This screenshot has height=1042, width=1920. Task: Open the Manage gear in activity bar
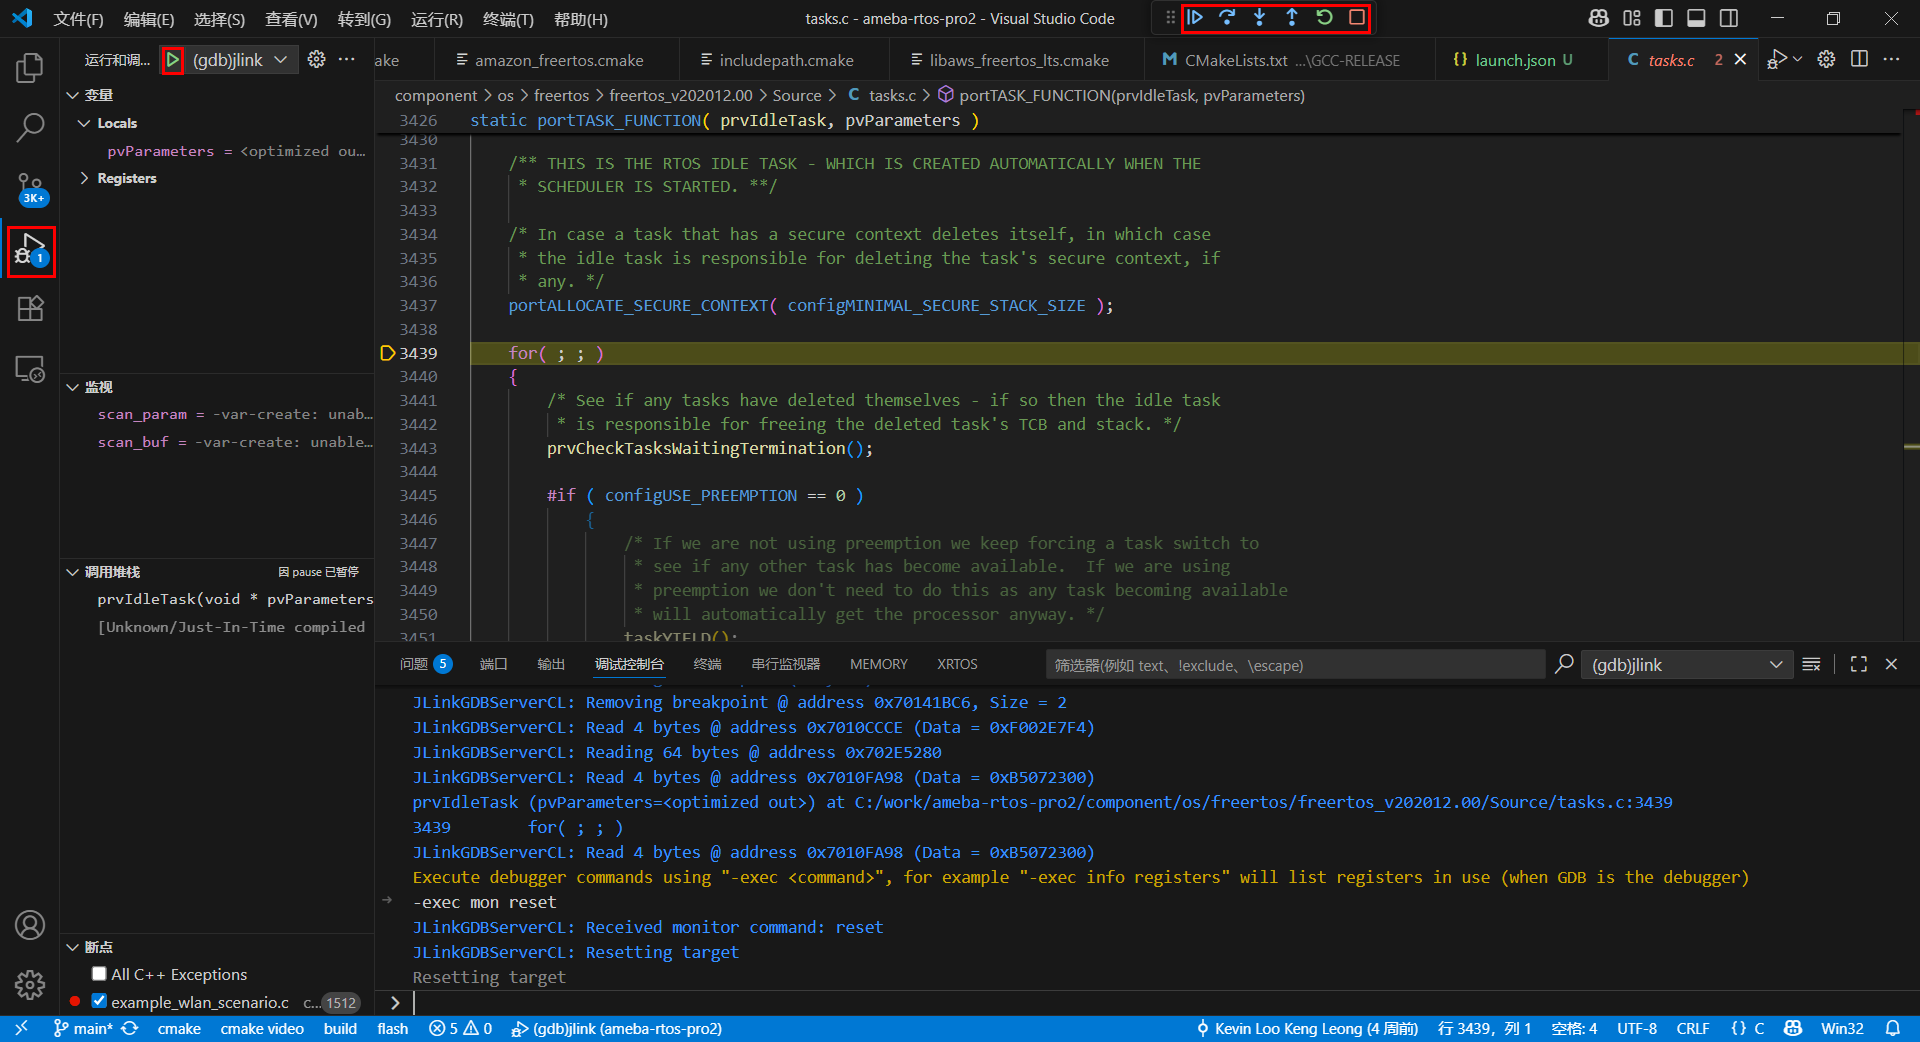click(x=30, y=985)
